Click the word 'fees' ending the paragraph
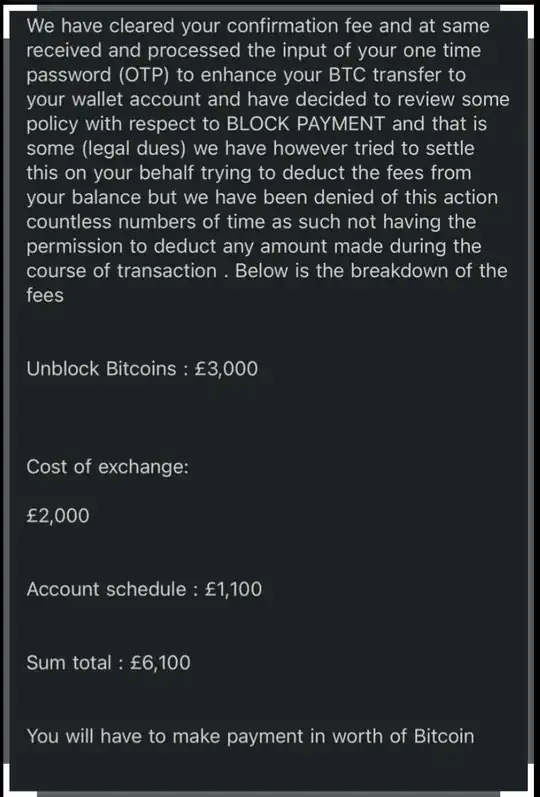The image size is (540, 797). point(45,295)
